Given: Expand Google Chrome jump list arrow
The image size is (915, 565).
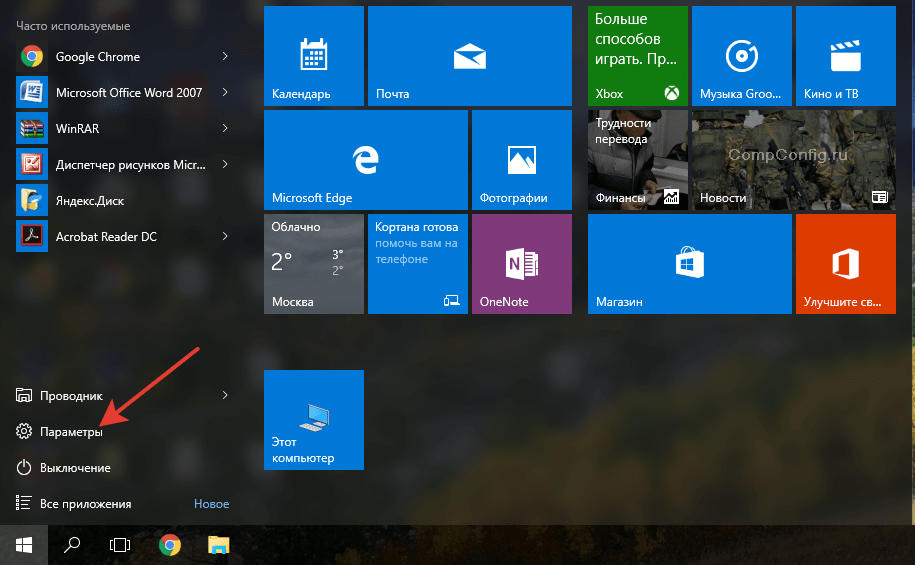Looking at the screenshot, I should pos(225,56).
